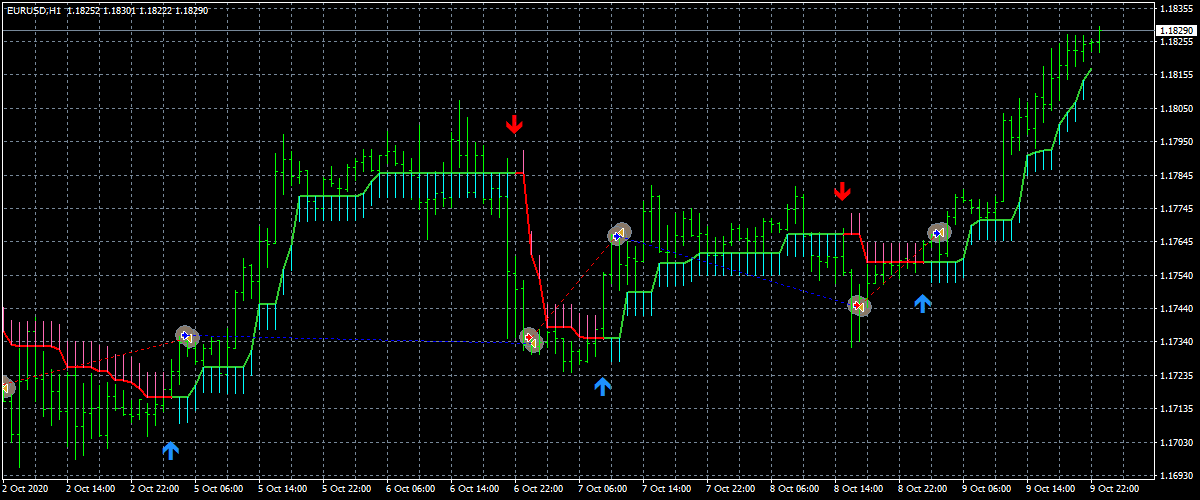The image size is (1200, 500).
Task: Click the 9 Oct 22:00 time axis label
Action: [1116, 490]
